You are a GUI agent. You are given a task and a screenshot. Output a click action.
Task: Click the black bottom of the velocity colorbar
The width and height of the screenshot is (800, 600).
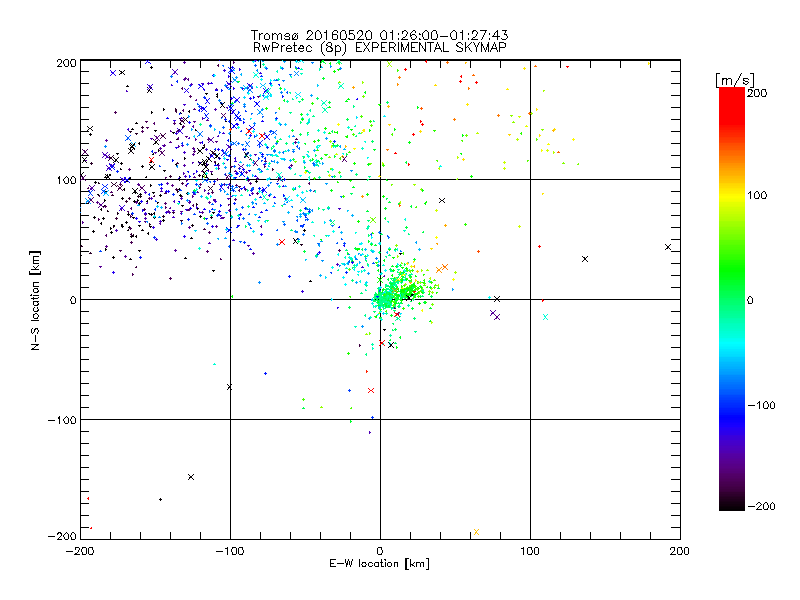[732, 503]
